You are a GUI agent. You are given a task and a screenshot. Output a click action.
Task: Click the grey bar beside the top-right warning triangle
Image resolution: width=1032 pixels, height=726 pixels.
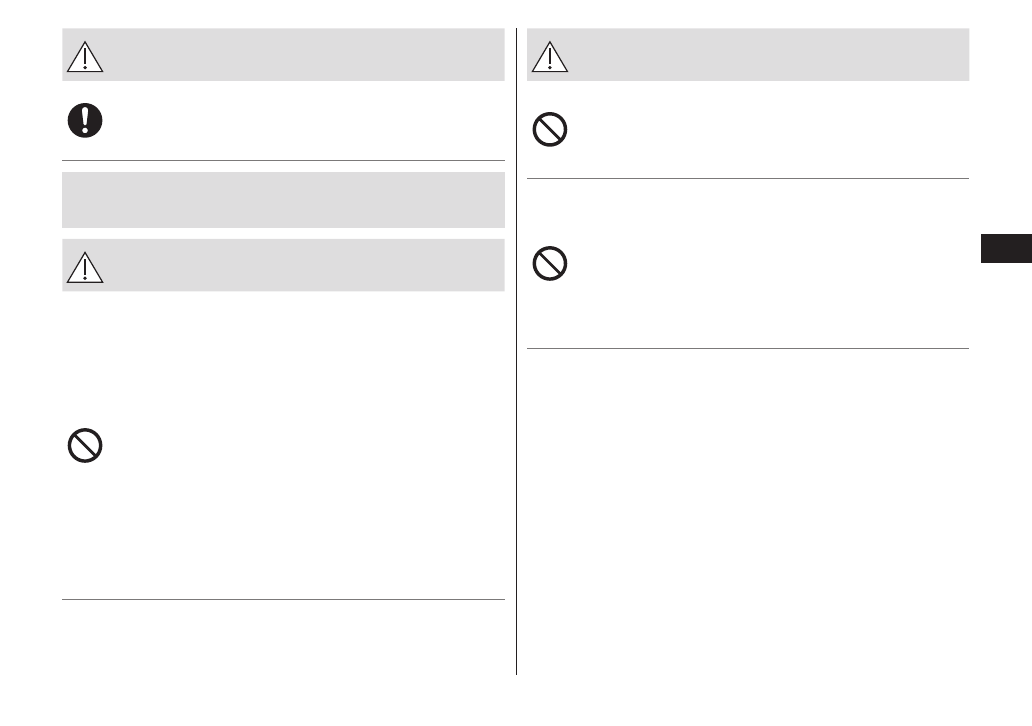click(x=760, y=55)
